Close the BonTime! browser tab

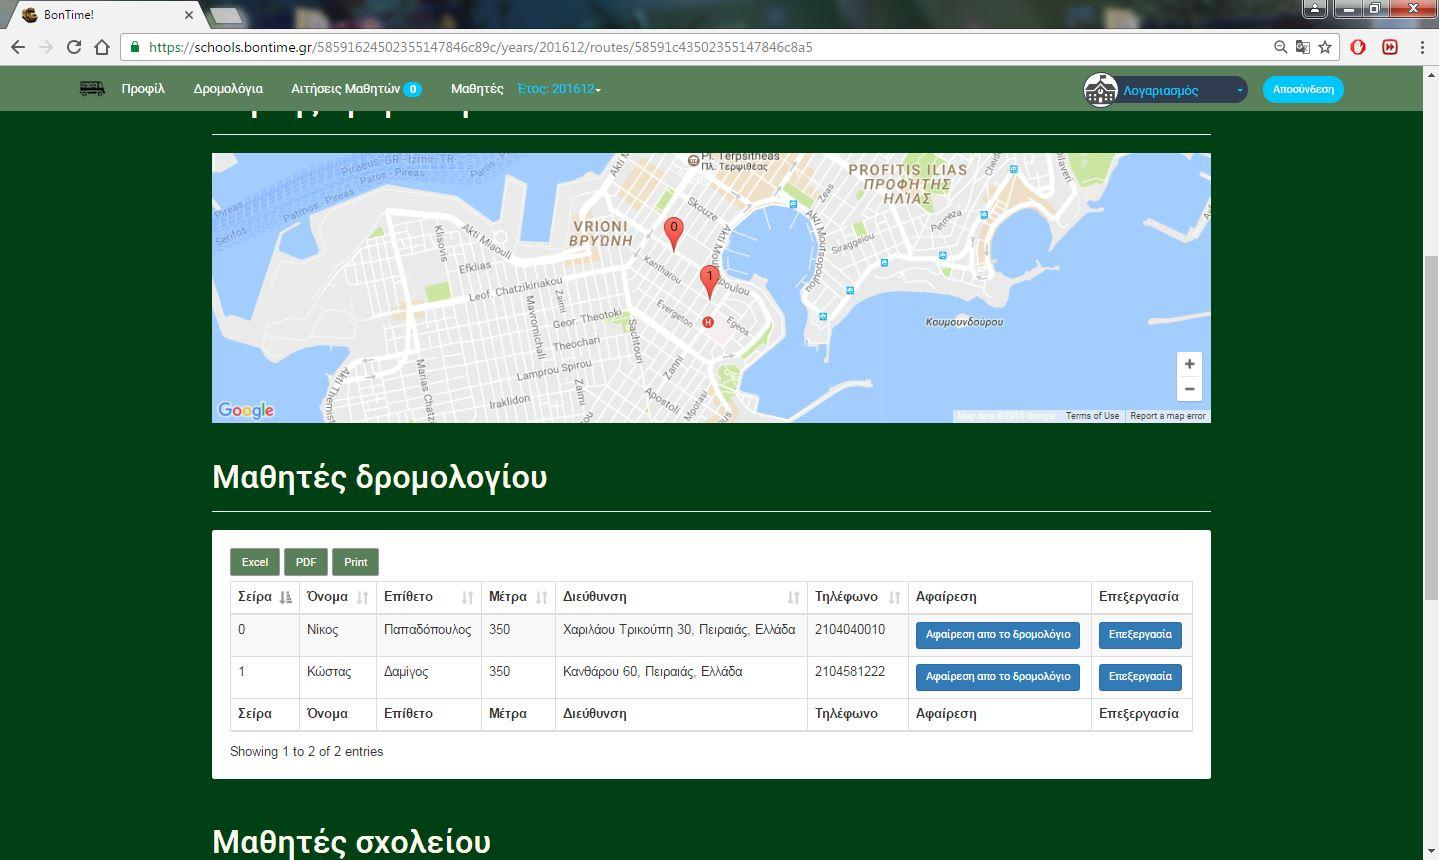tap(189, 15)
